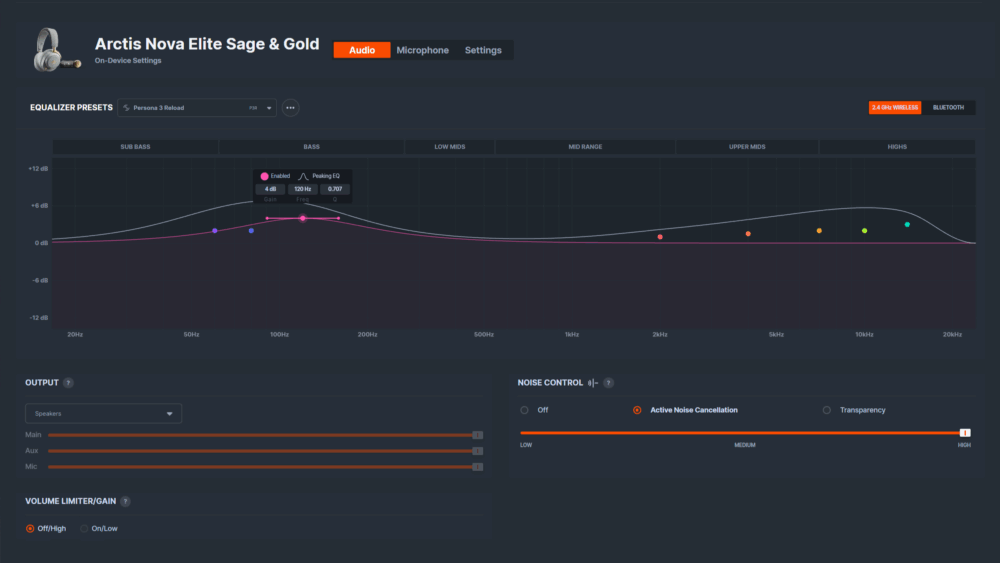
Task: Click the Noise Control help icon
Action: [608, 383]
